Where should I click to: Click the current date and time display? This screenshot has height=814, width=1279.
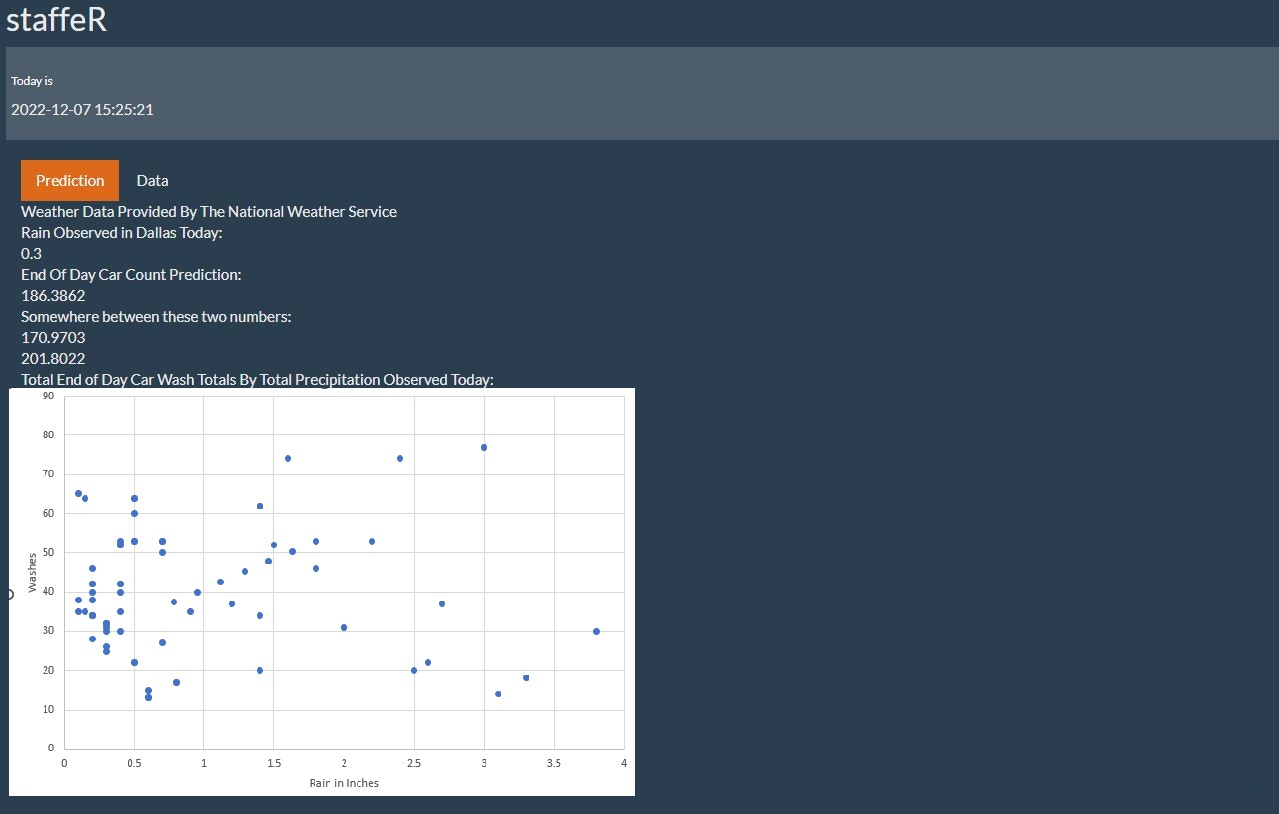pos(82,109)
